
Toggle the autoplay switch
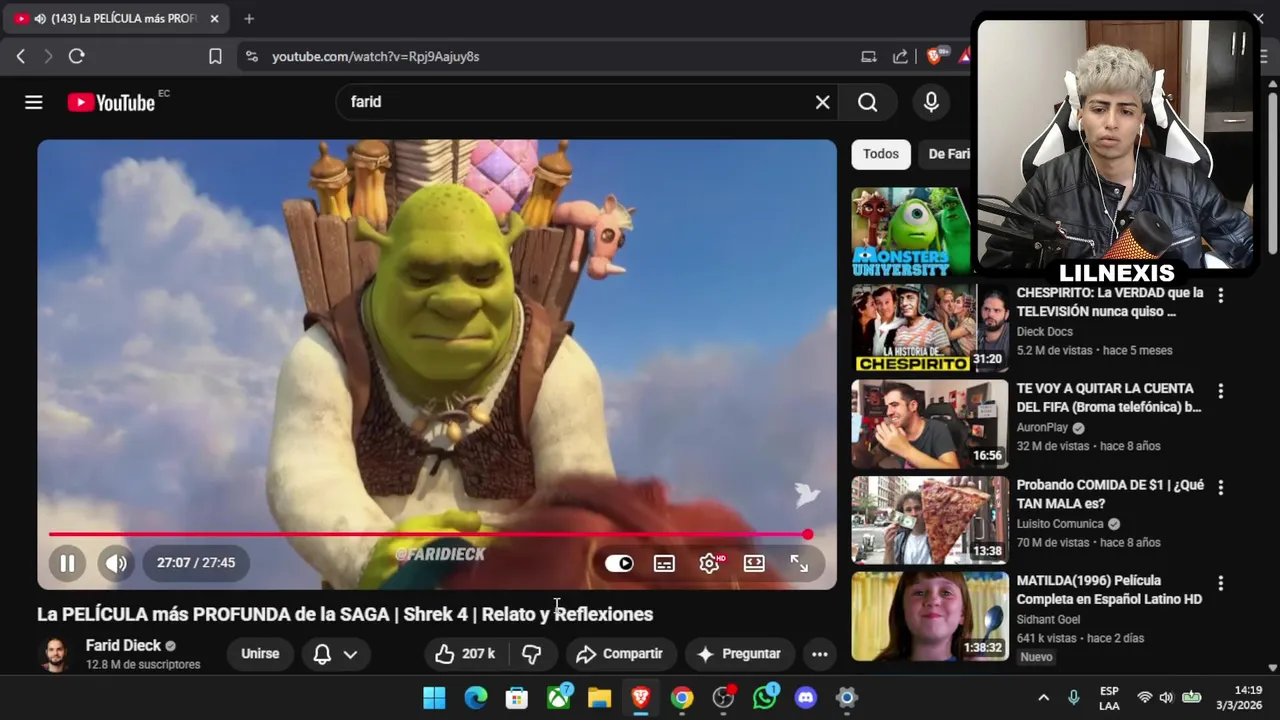pyautogui.click(x=619, y=563)
